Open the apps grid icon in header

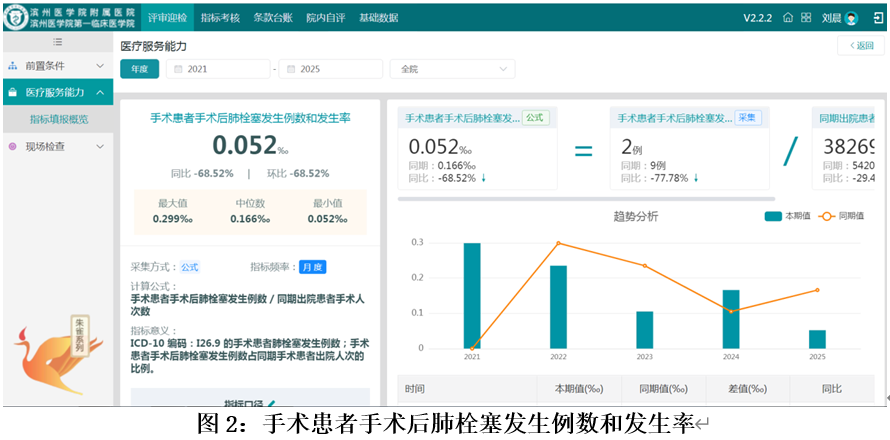[805, 17]
